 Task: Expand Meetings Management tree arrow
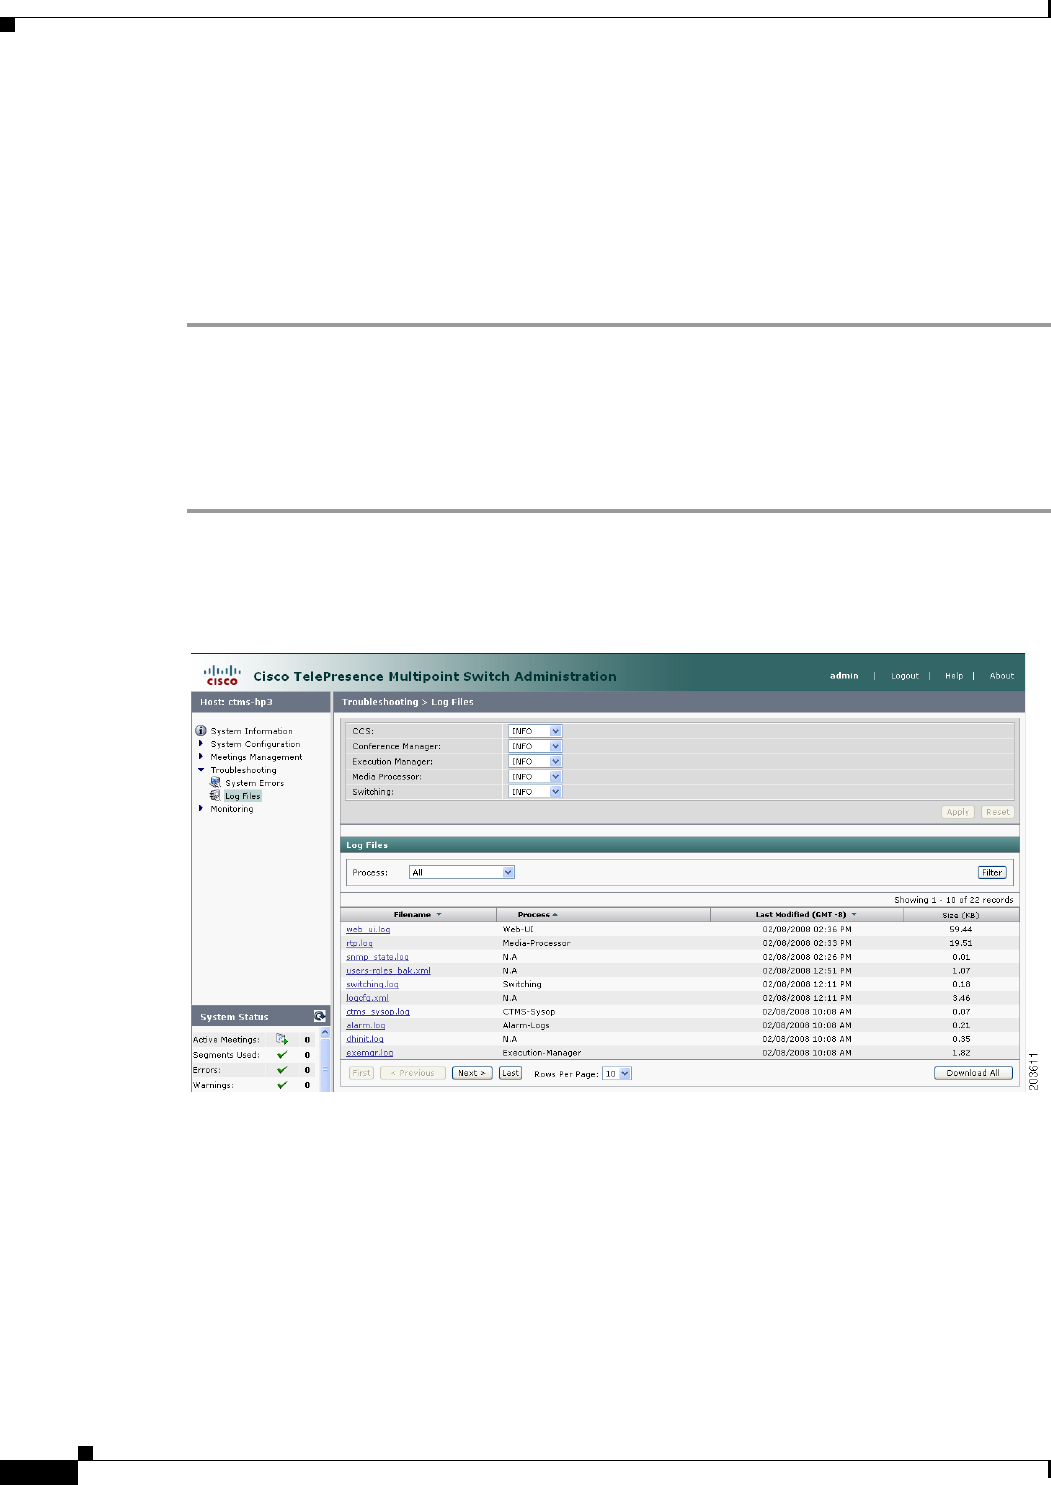click(x=201, y=757)
